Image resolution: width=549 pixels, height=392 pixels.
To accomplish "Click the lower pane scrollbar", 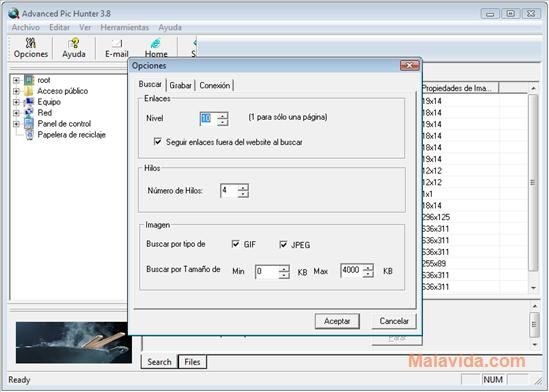I will click(x=534, y=325).
